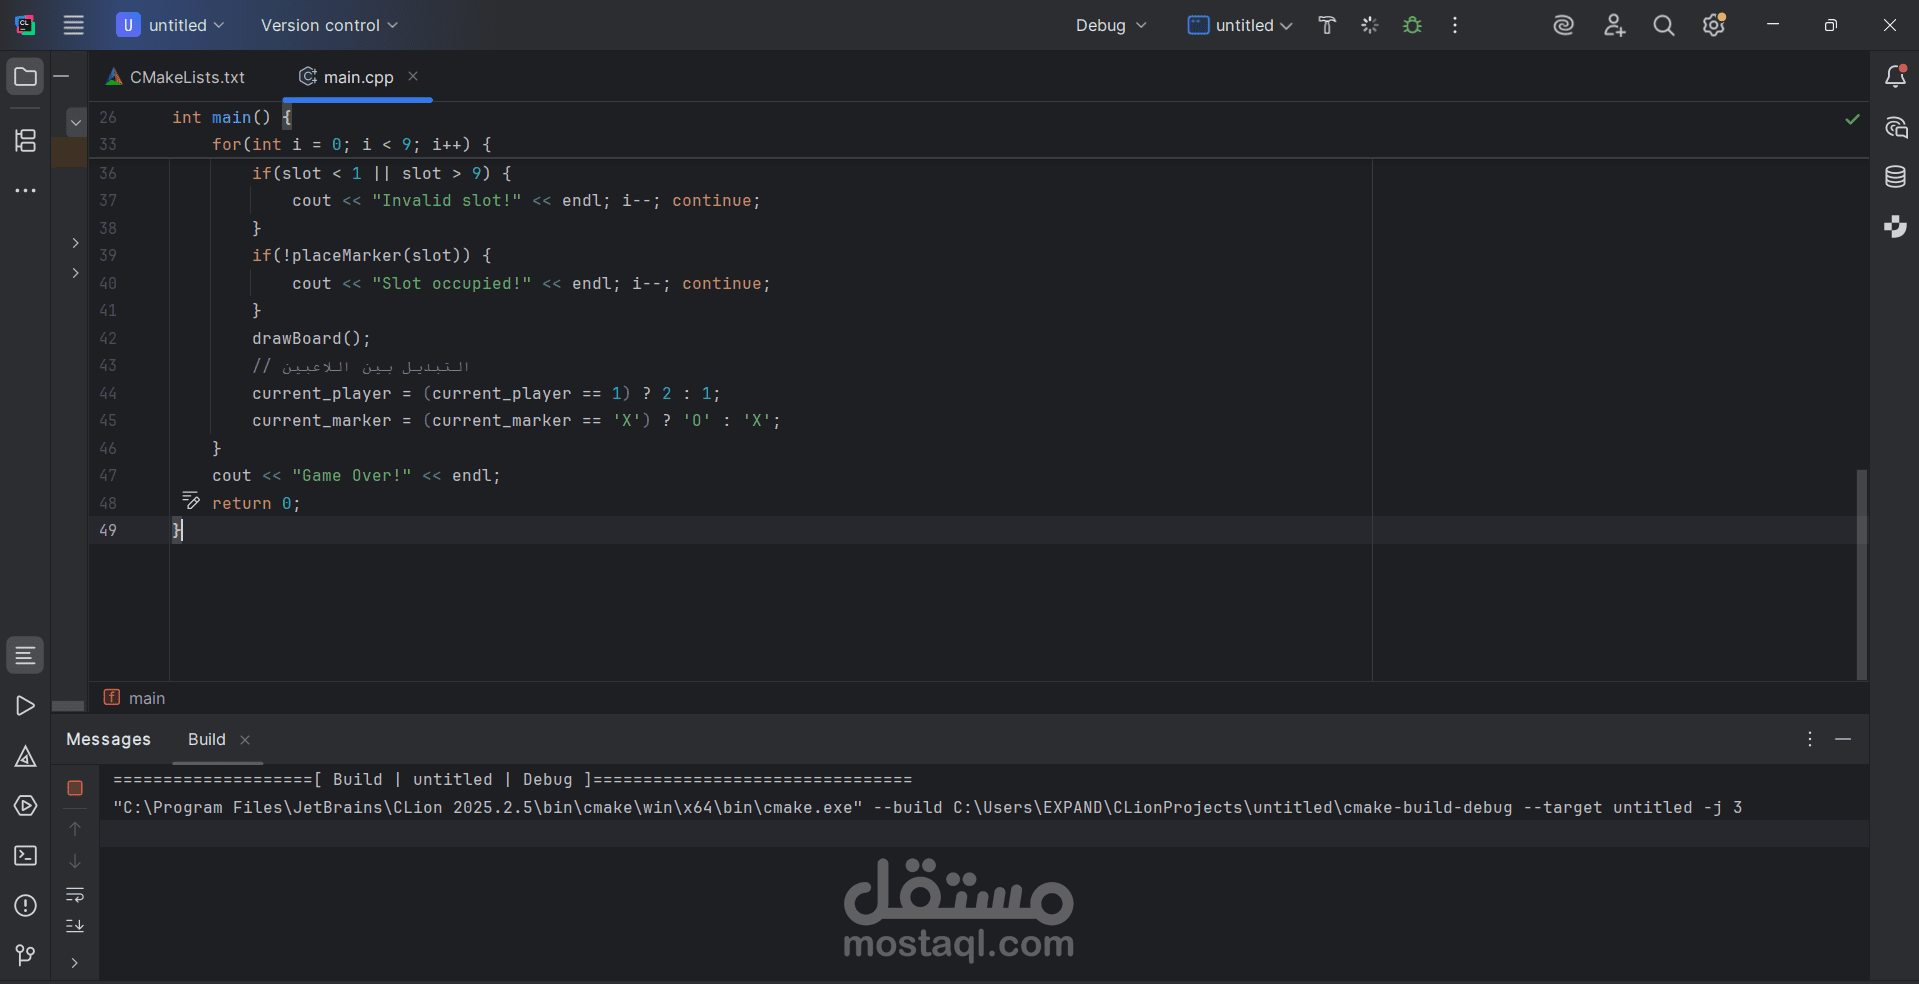Screen dimensions: 1919x984
Task: Place cursor on drawBoard(); line
Action: coord(311,338)
